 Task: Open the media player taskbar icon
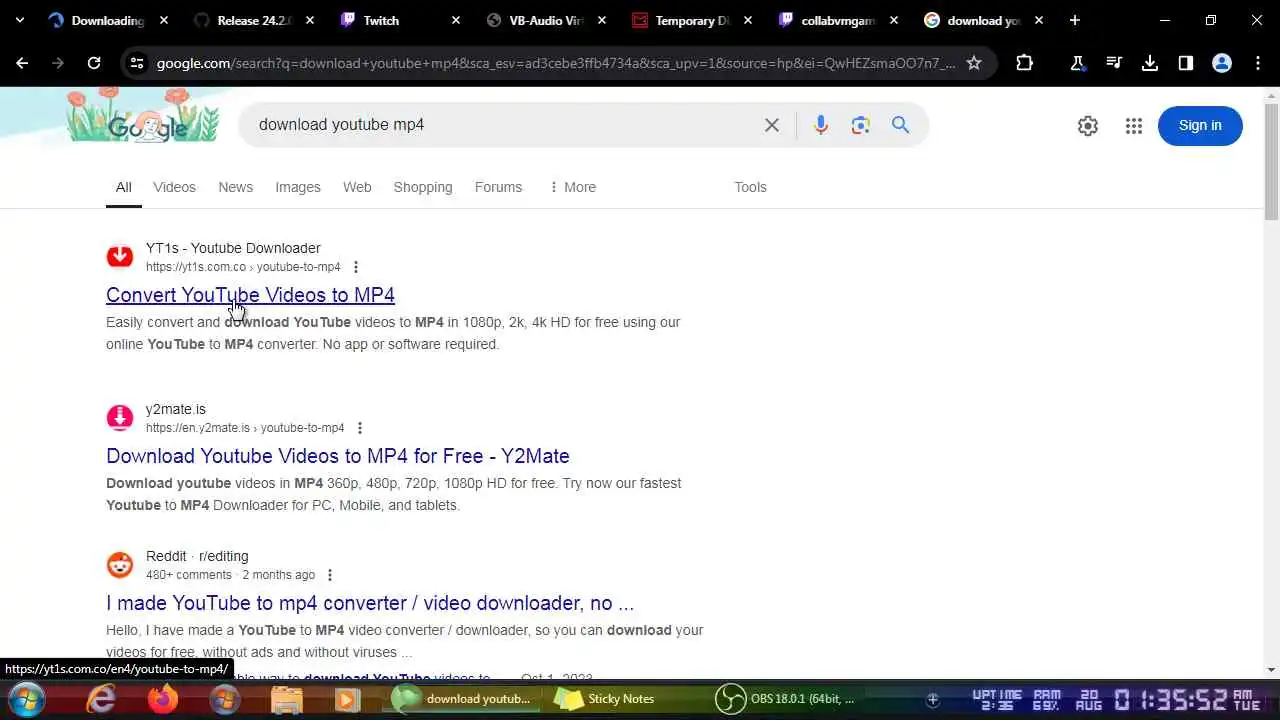(347, 698)
